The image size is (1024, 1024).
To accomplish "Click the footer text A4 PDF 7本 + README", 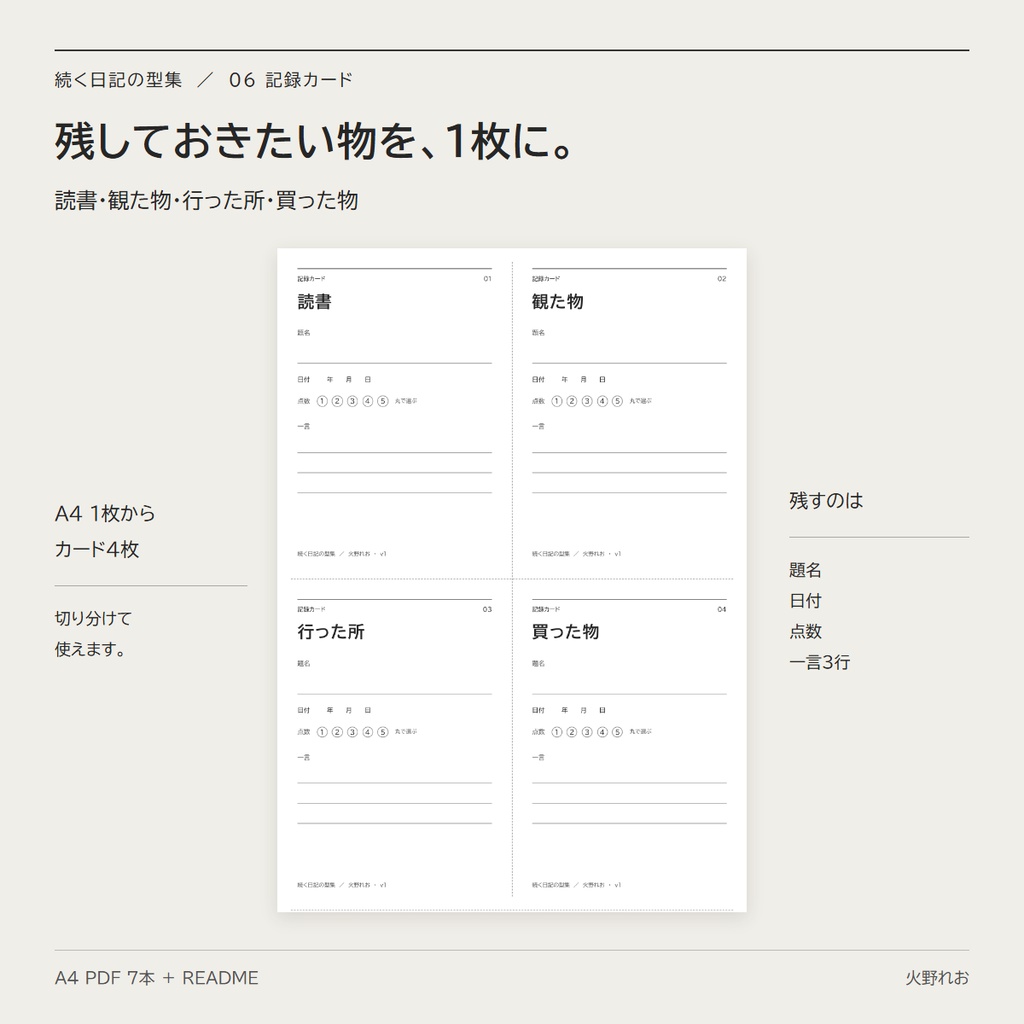I will click(x=157, y=978).
